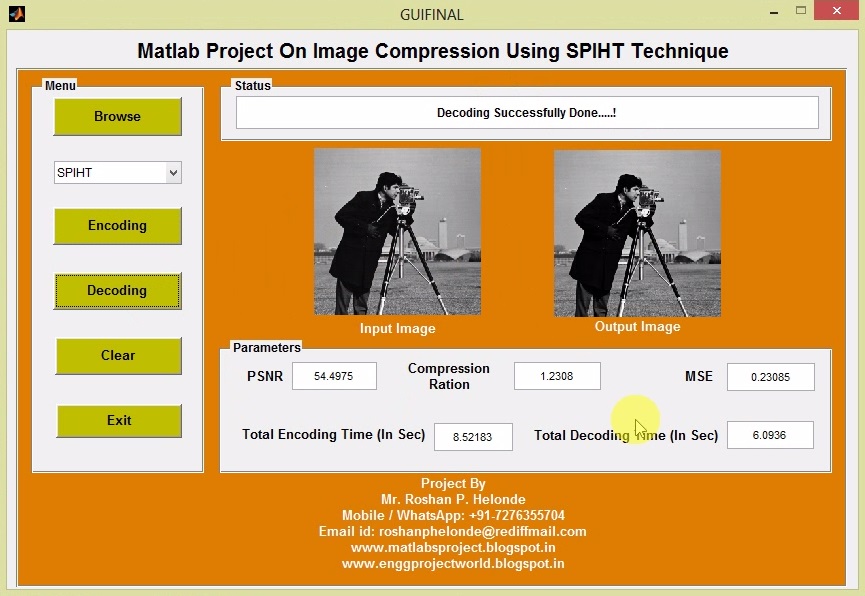Screen dimensions: 865x596
Task: Click the Input Image thumbnail
Action: [397, 231]
